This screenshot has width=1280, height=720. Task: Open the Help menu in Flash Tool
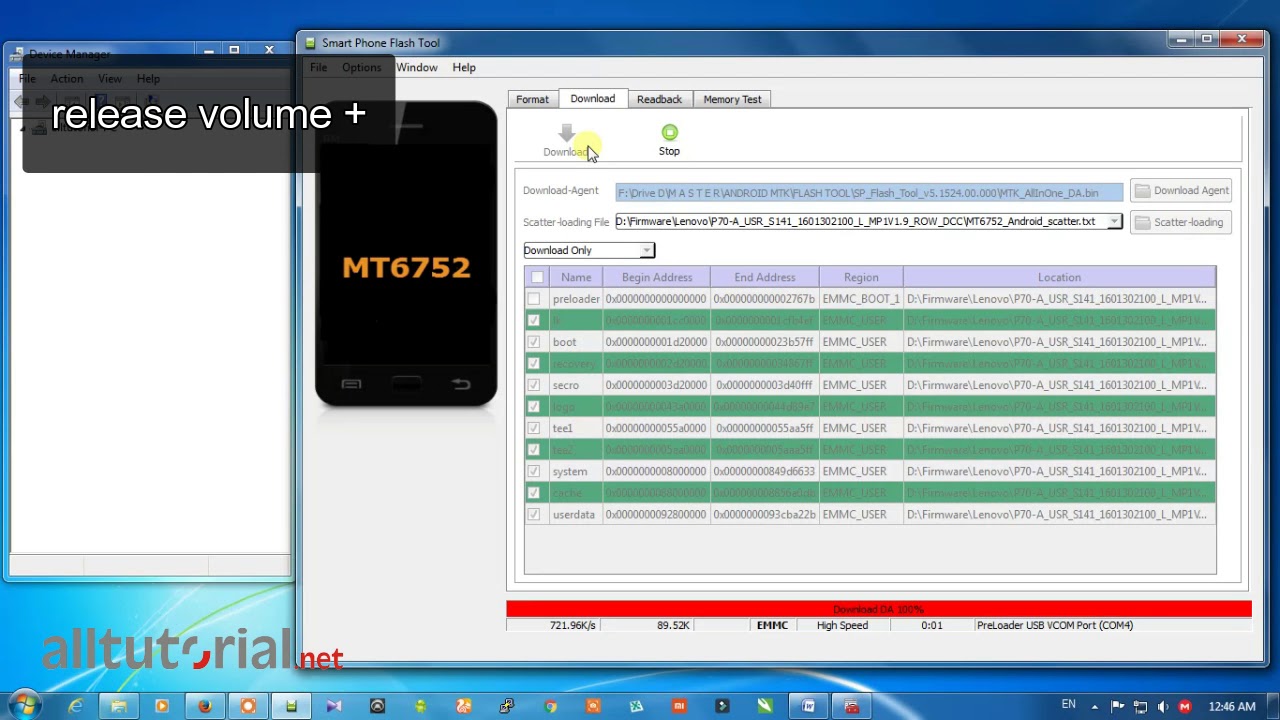[x=464, y=68]
